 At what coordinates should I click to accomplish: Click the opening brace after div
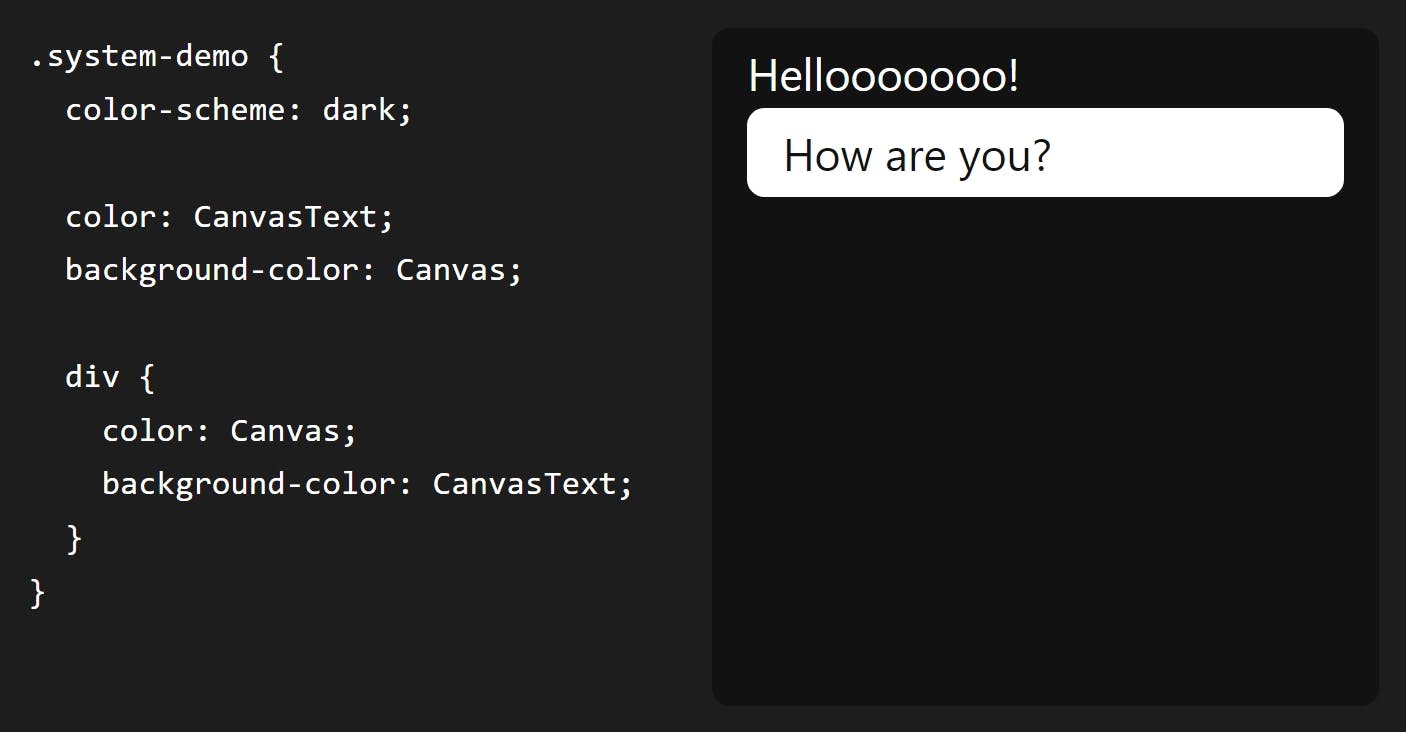[x=146, y=377]
